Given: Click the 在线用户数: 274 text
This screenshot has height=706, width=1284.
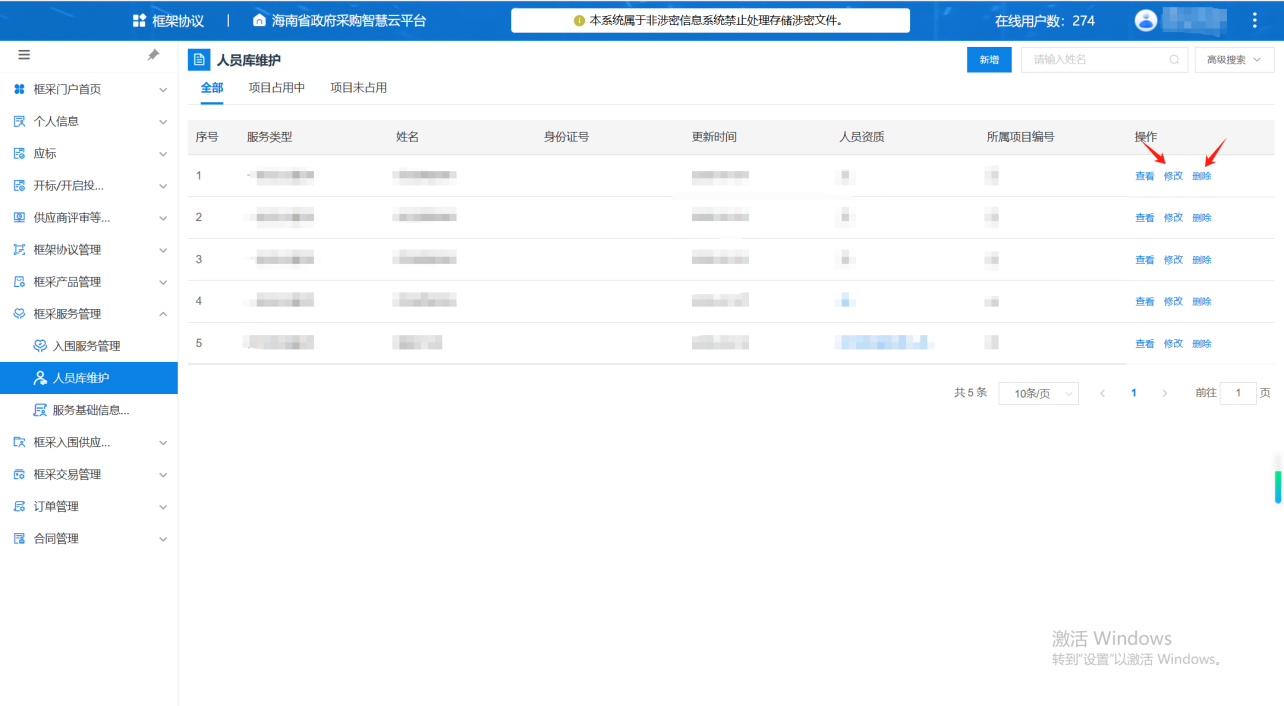Looking at the screenshot, I should pos(1045,21).
